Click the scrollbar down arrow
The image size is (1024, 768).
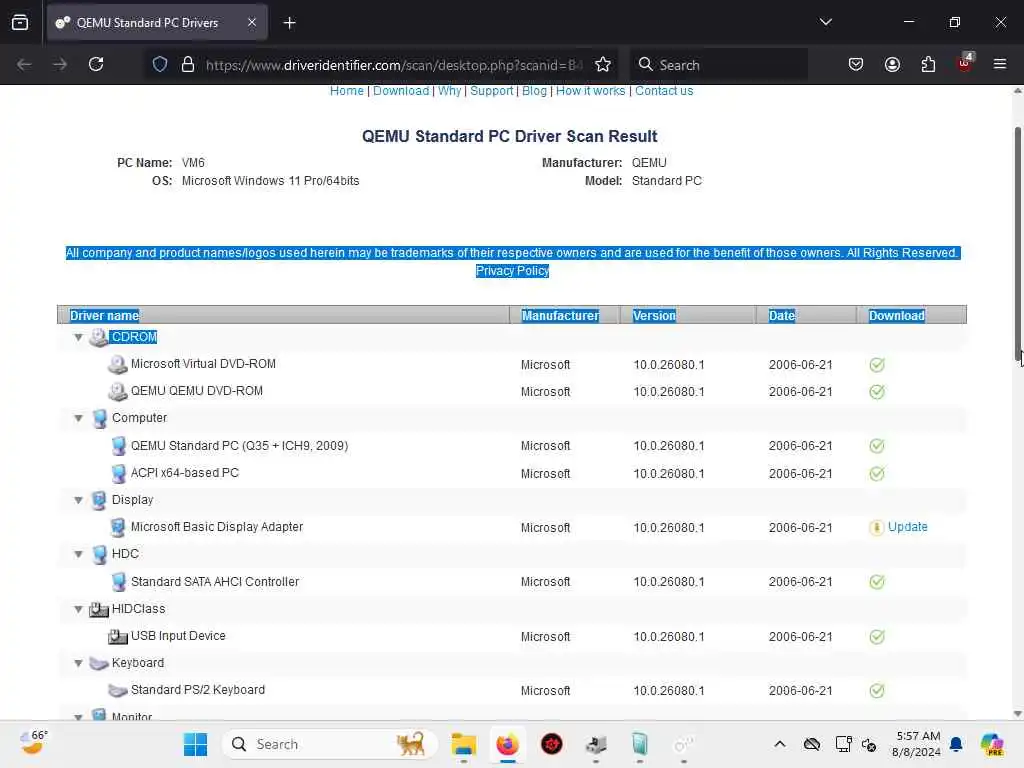pos(1017,714)
